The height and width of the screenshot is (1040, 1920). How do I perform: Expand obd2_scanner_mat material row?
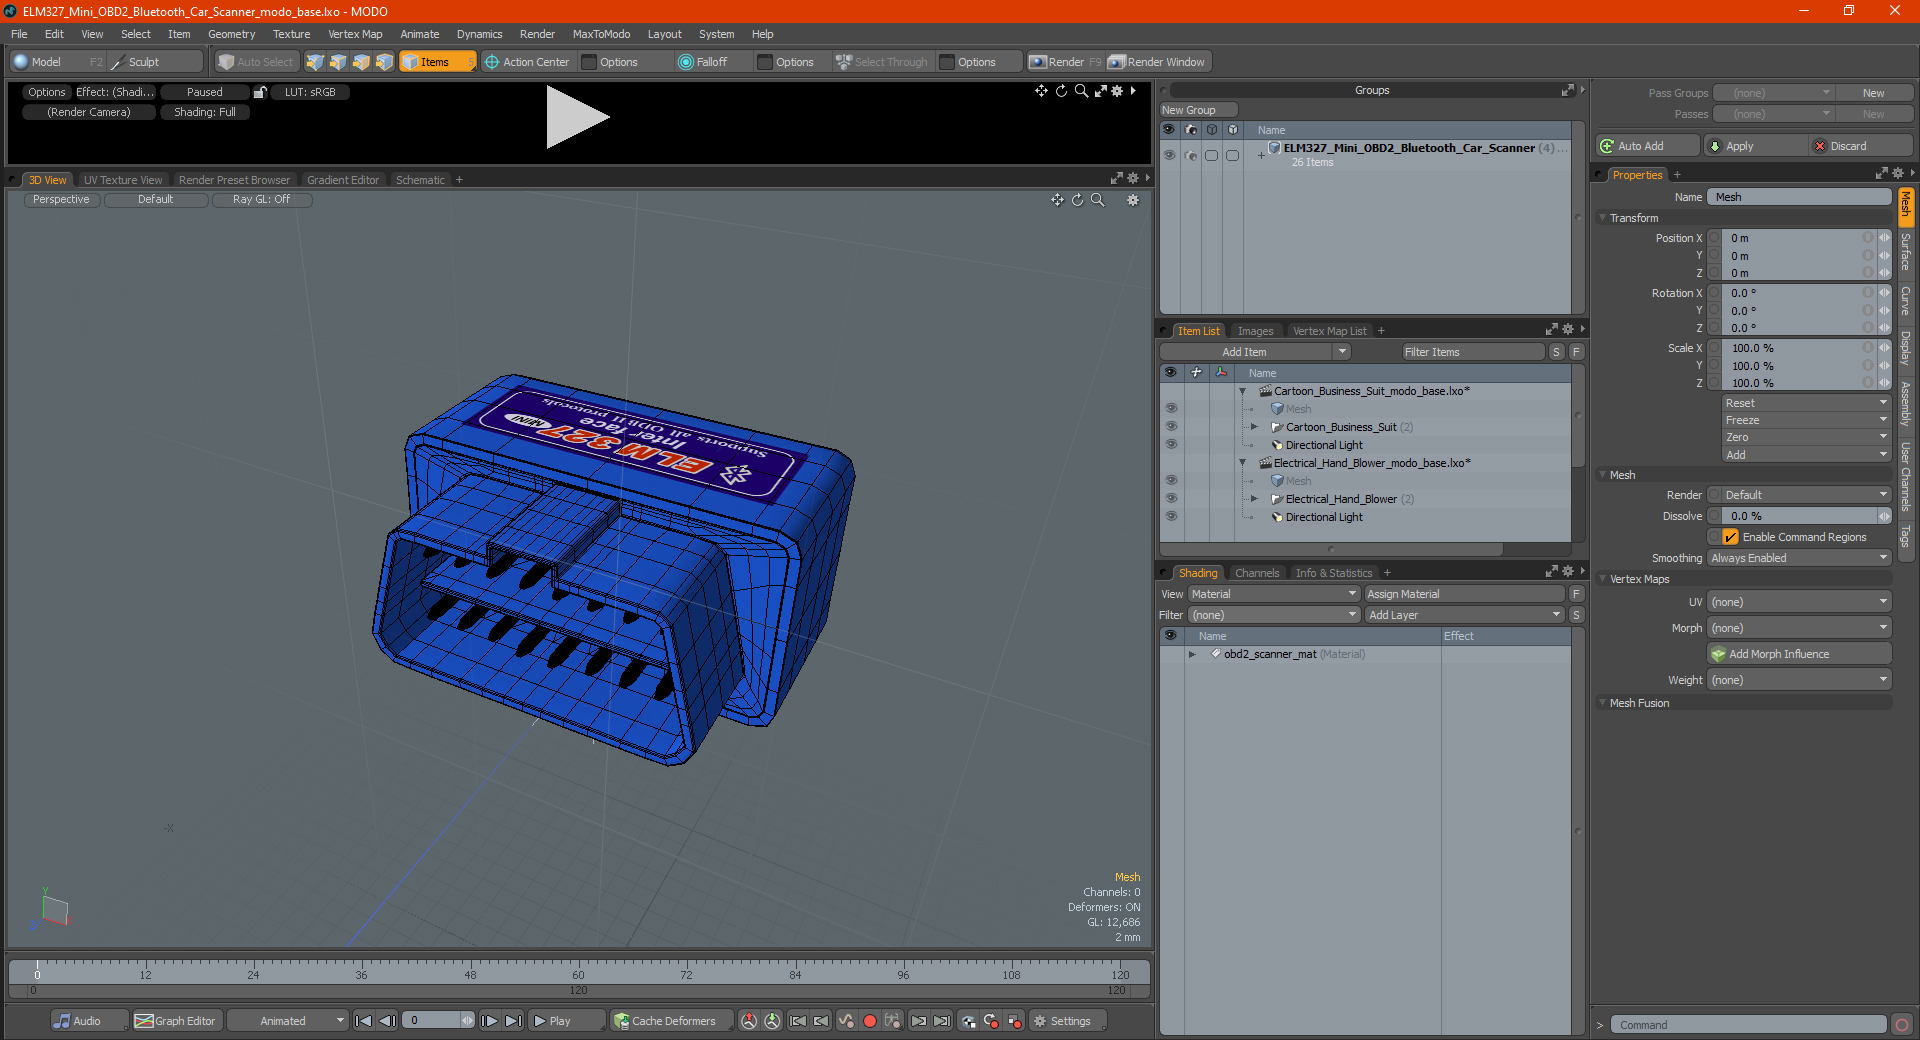[1192, 654]
